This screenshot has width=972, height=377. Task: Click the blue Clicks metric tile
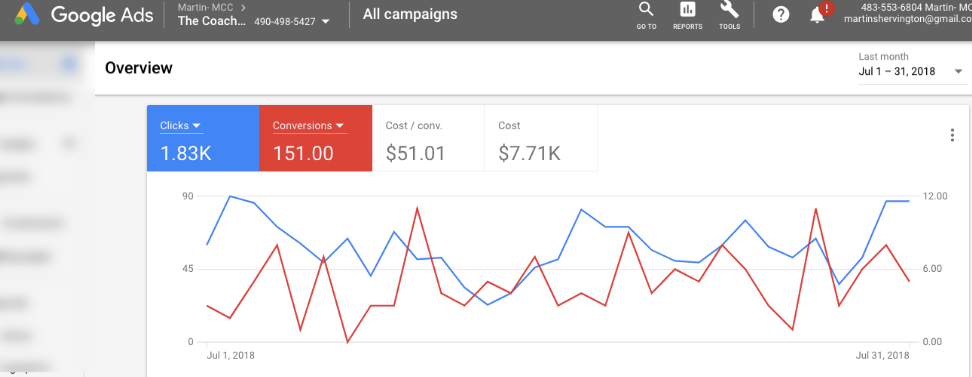[203, 138]
